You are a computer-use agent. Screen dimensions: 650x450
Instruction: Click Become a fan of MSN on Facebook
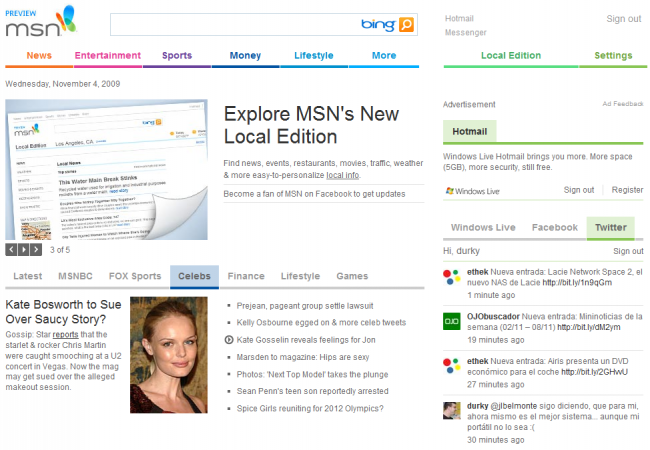(x=314, y=194)
